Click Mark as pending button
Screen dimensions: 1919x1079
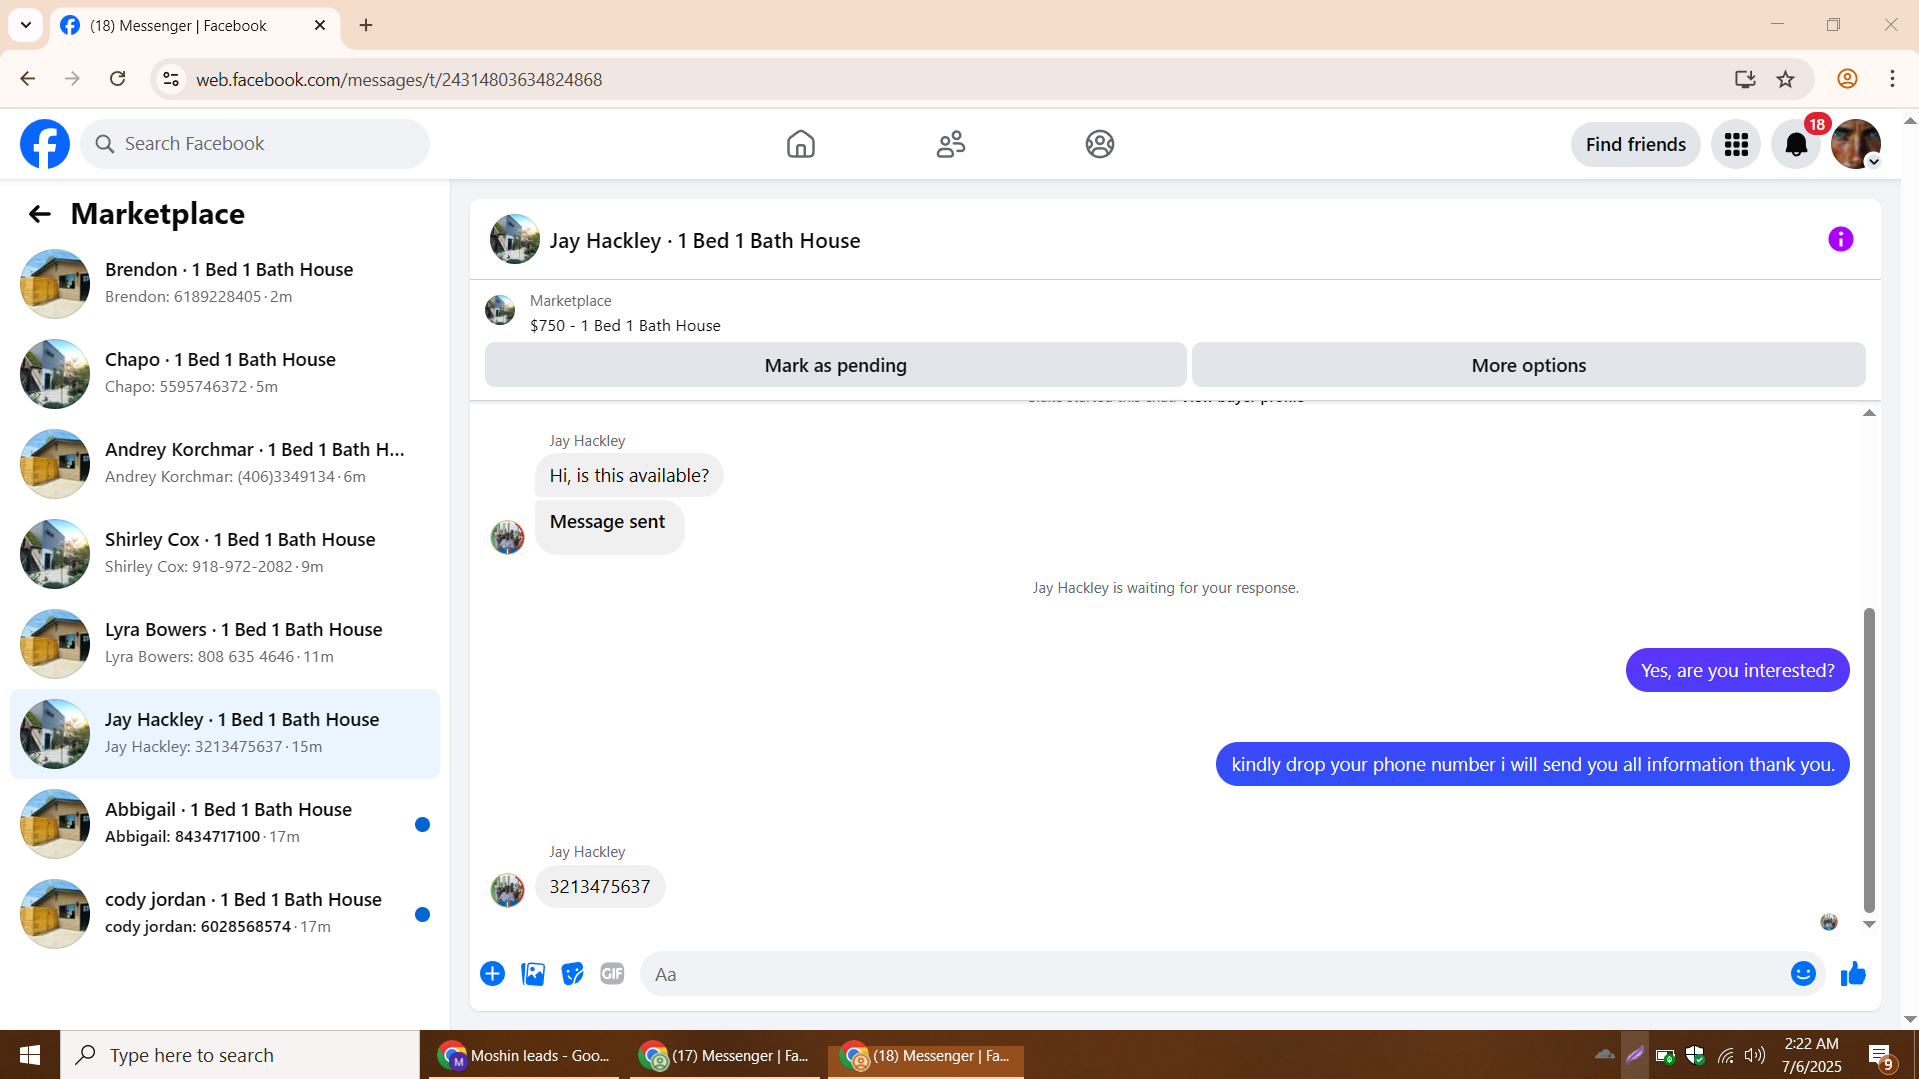(835, 365)
